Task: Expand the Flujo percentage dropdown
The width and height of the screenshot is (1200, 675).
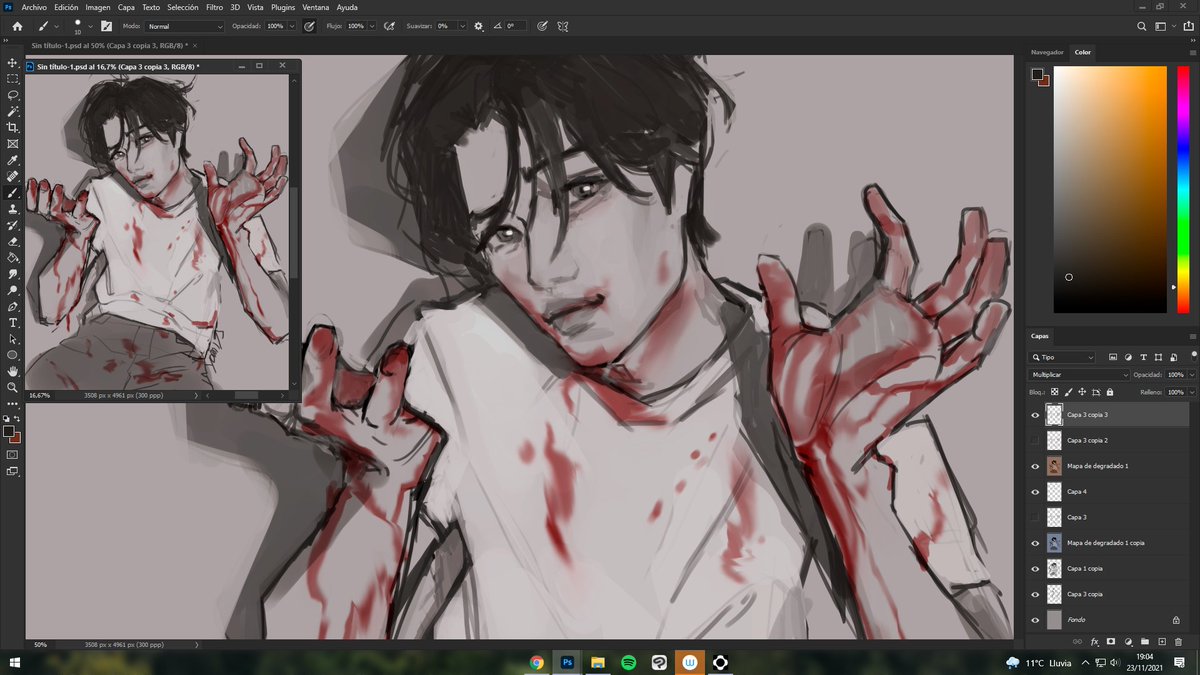Action: point(372,26)
